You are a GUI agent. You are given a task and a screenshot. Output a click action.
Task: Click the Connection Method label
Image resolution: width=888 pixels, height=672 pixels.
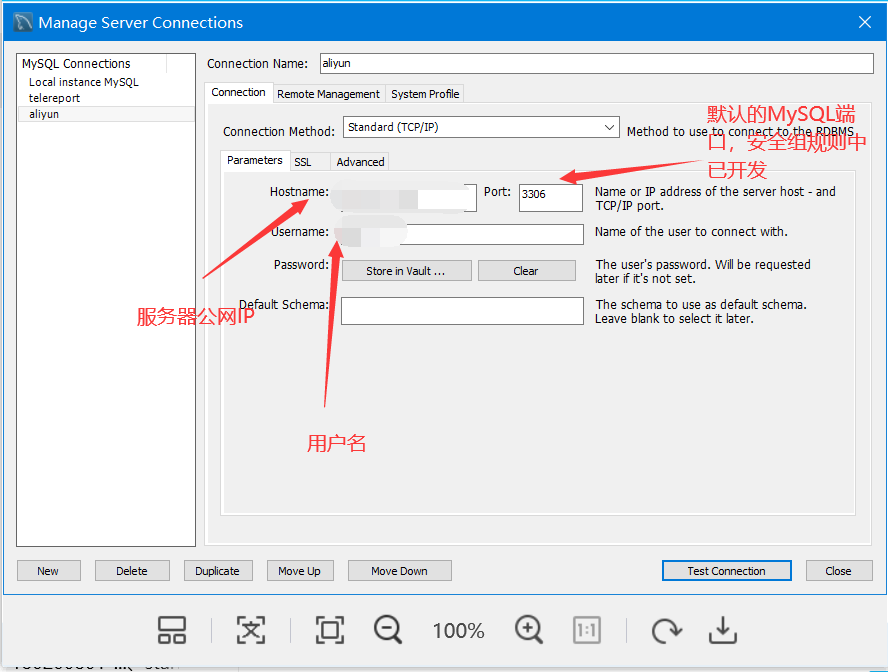(279, 131)
